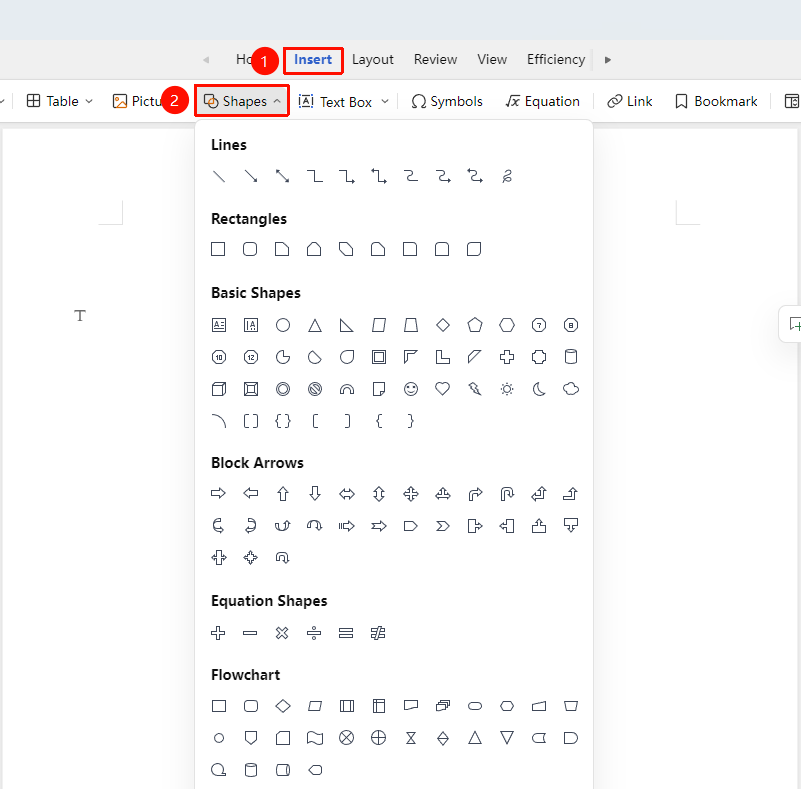Pick the flowchart summing junction shape

[346, 738]
